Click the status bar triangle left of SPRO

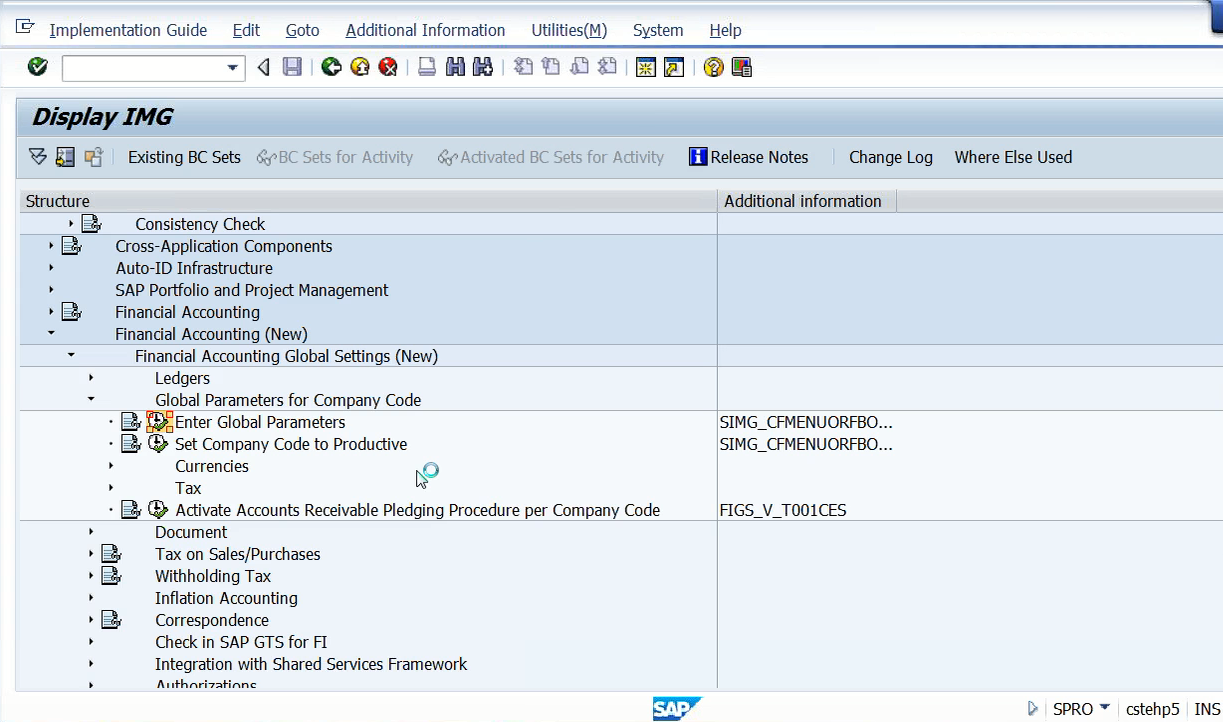click(1034, 709)
